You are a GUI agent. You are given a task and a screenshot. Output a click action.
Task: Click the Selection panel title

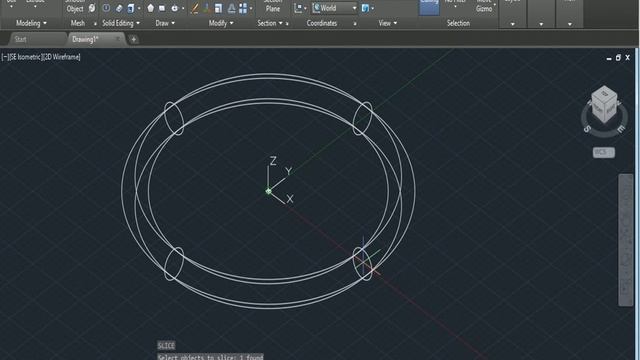pyautogui.click(x=458, y=23)
